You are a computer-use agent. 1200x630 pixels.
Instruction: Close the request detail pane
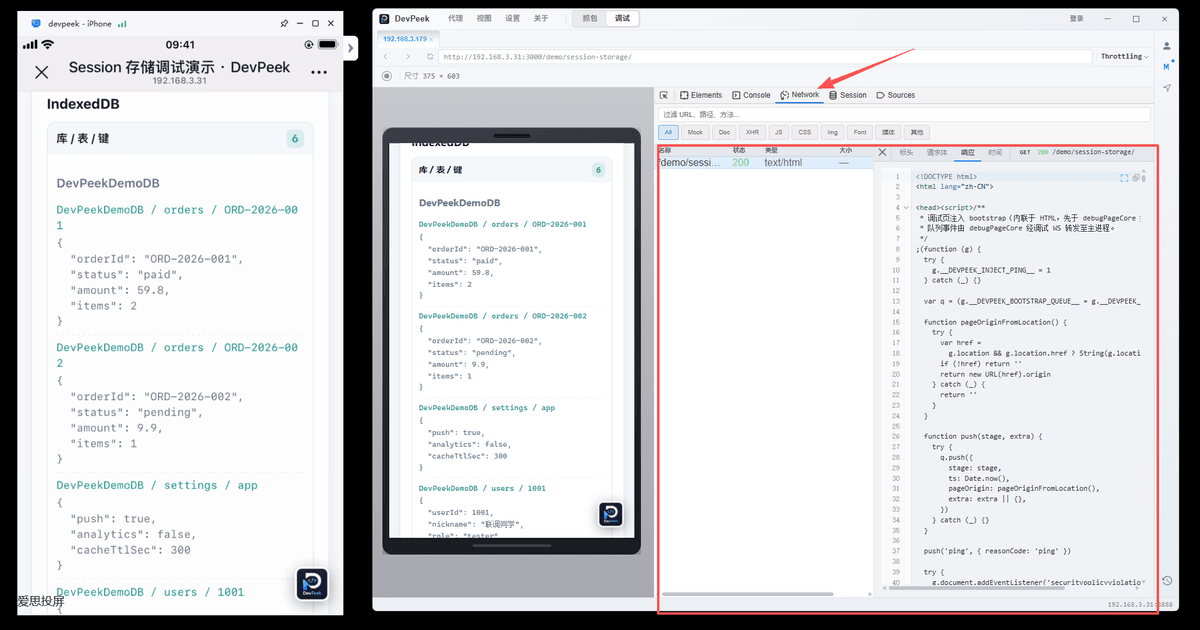point(882,152)
